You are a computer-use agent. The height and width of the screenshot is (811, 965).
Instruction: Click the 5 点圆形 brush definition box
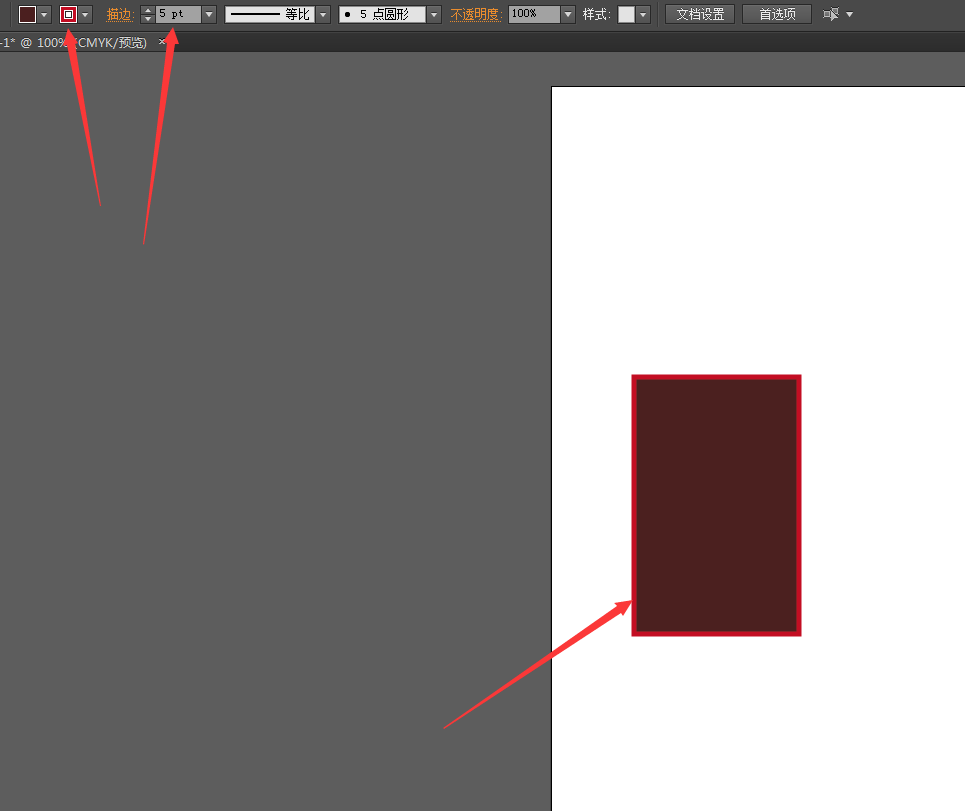click(382, 14)
